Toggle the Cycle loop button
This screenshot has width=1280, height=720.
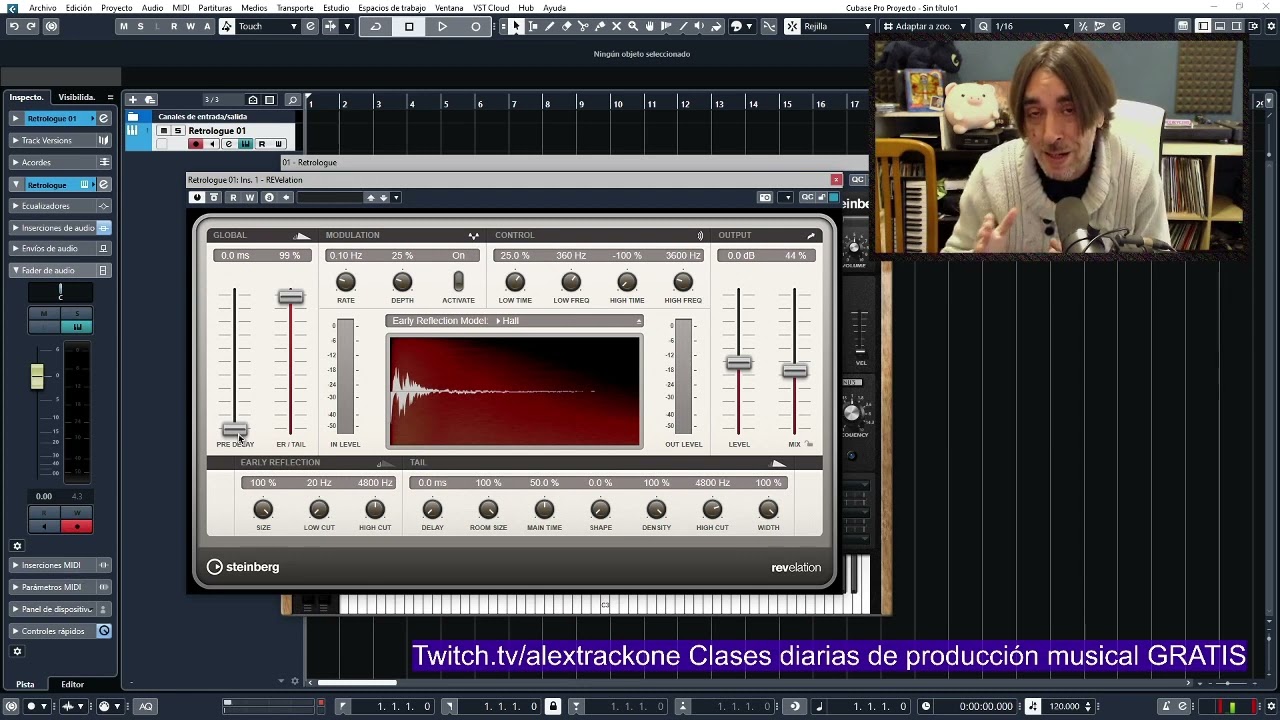[376, 27]
